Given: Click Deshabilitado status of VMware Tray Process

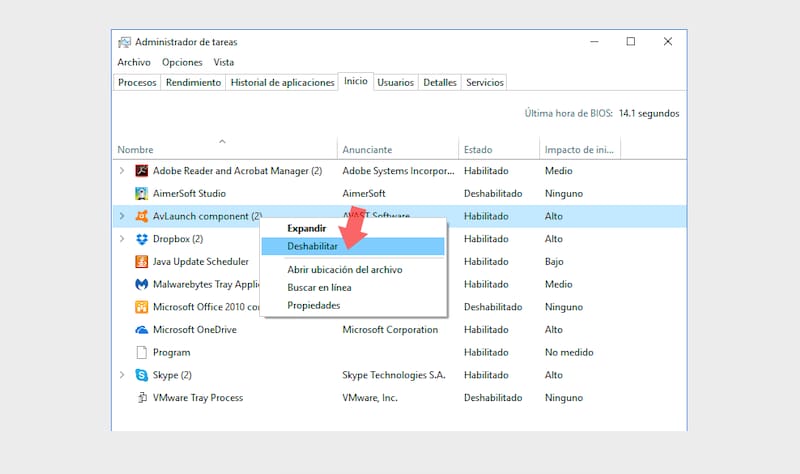Looking at the screenshot, I should pyautogui.click(x=493, y=397).
